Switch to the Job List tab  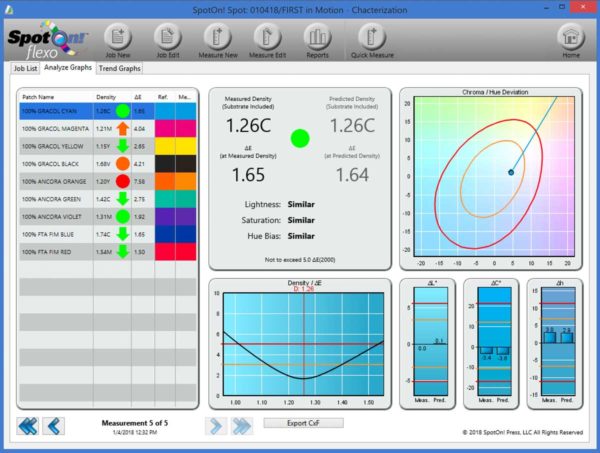tap(25, 68)
